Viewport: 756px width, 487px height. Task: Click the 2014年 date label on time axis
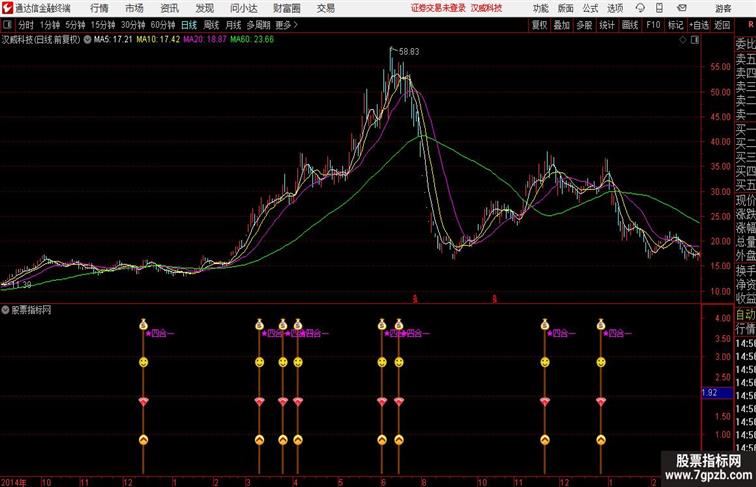(14, 482)
